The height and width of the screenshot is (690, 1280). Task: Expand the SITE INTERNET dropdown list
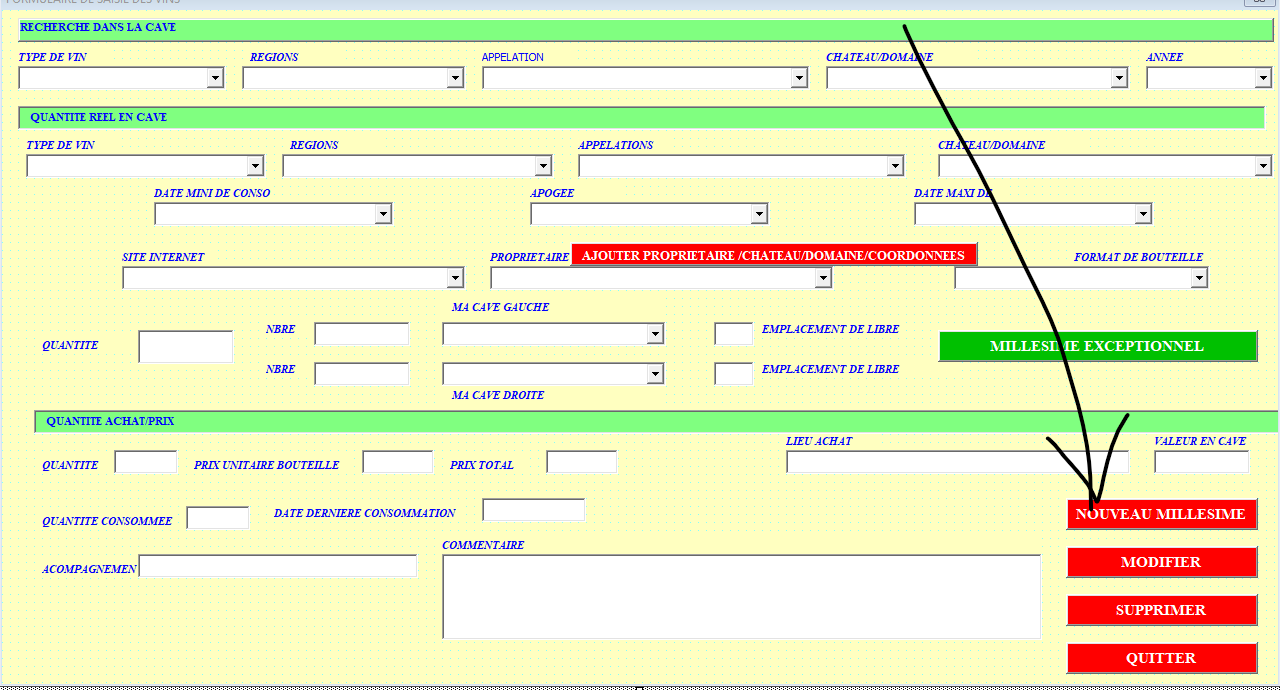[x=455, y=278]
